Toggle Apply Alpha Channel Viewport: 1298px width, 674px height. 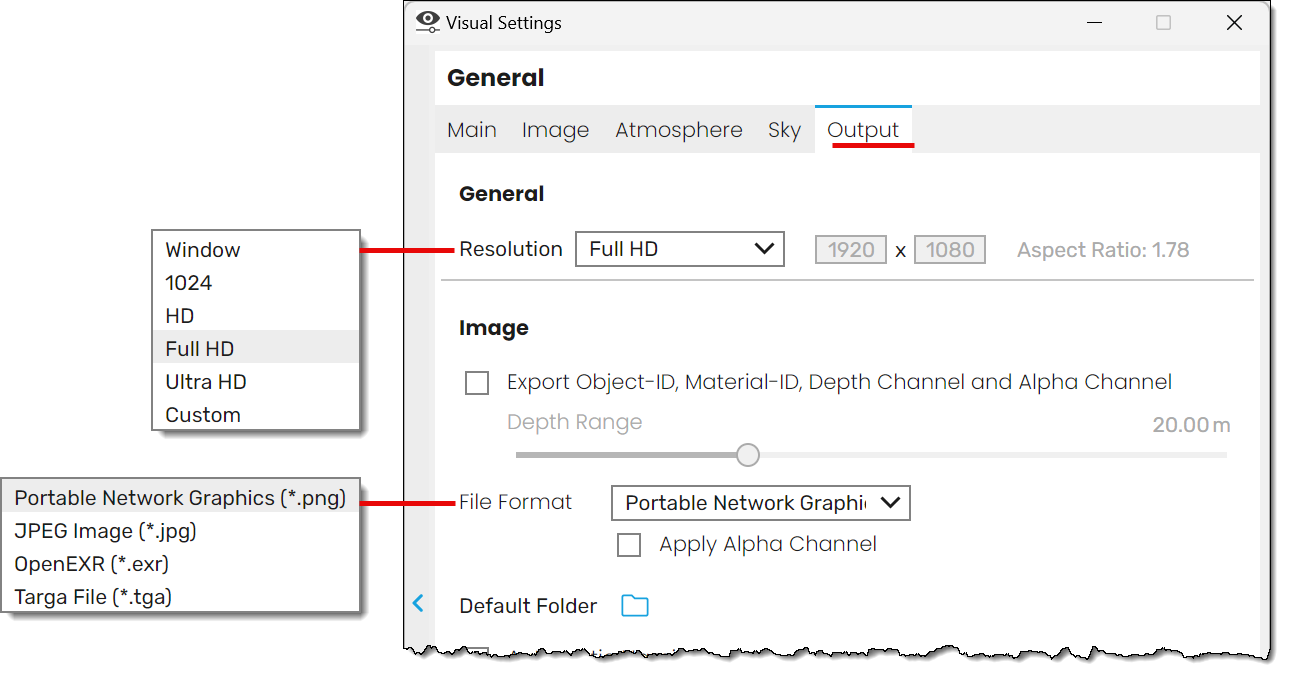coord(629,544)
